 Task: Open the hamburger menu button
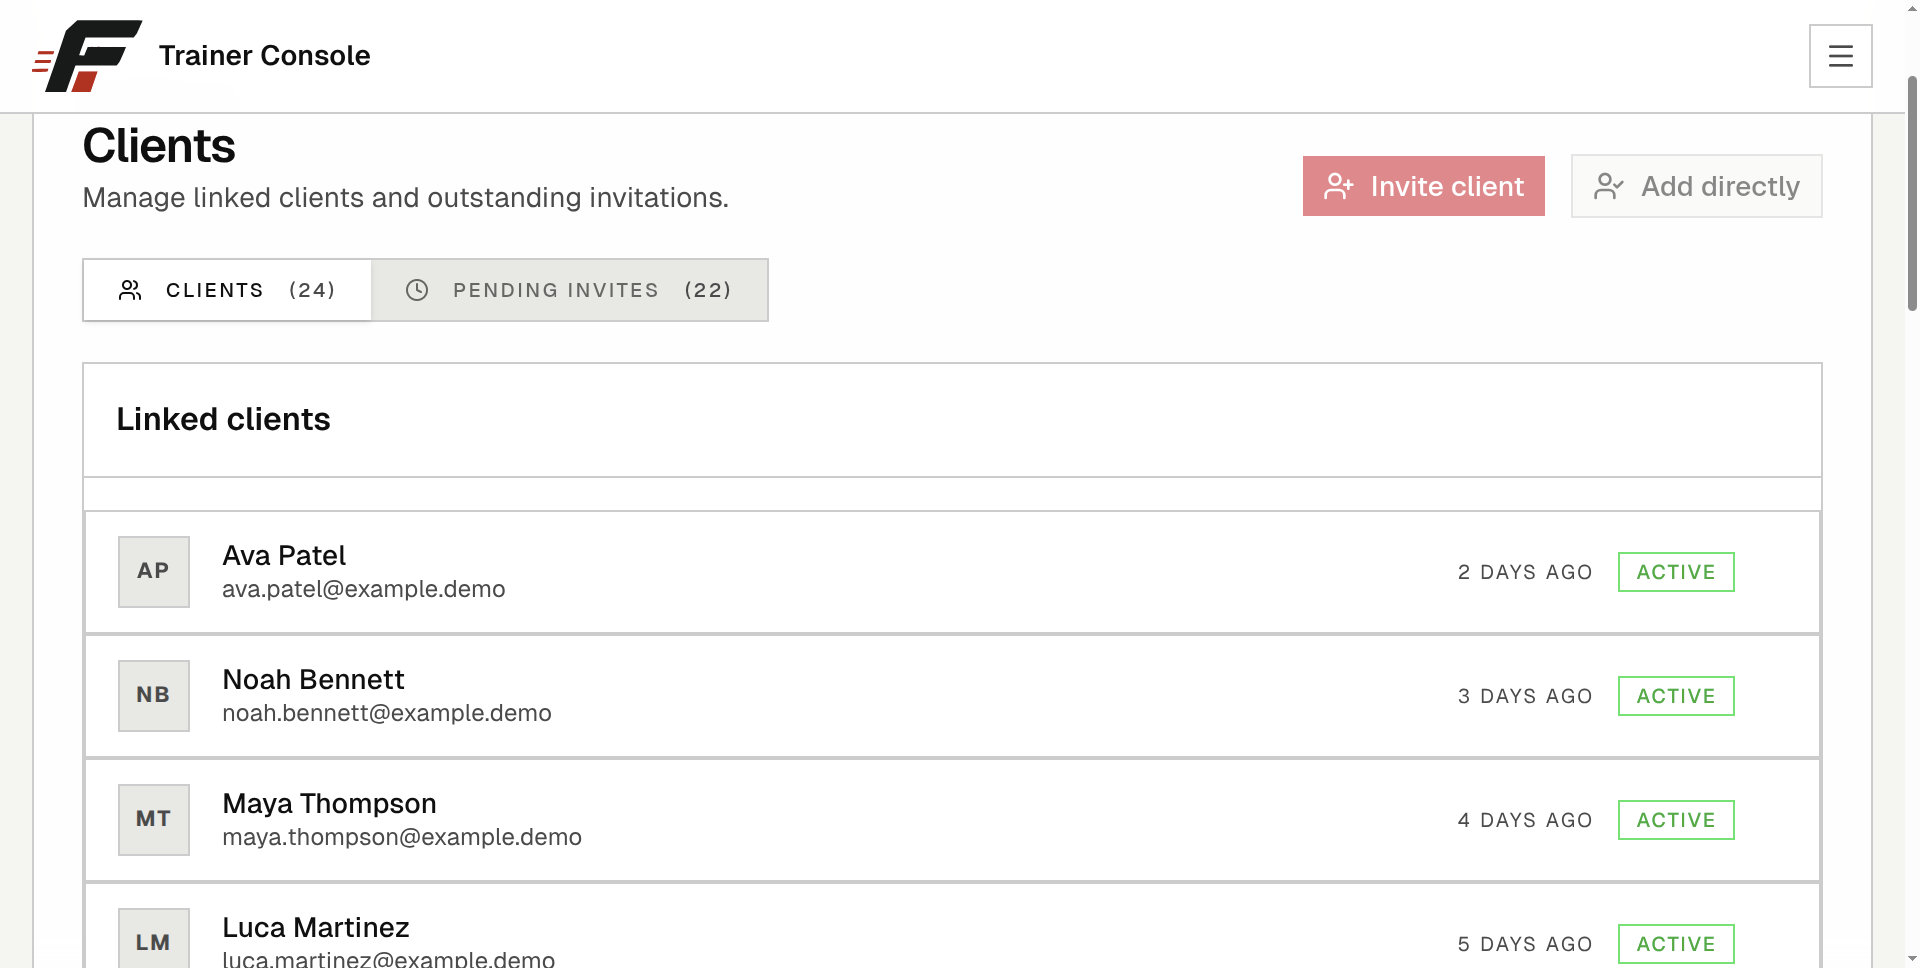[x=1840, y=56]
